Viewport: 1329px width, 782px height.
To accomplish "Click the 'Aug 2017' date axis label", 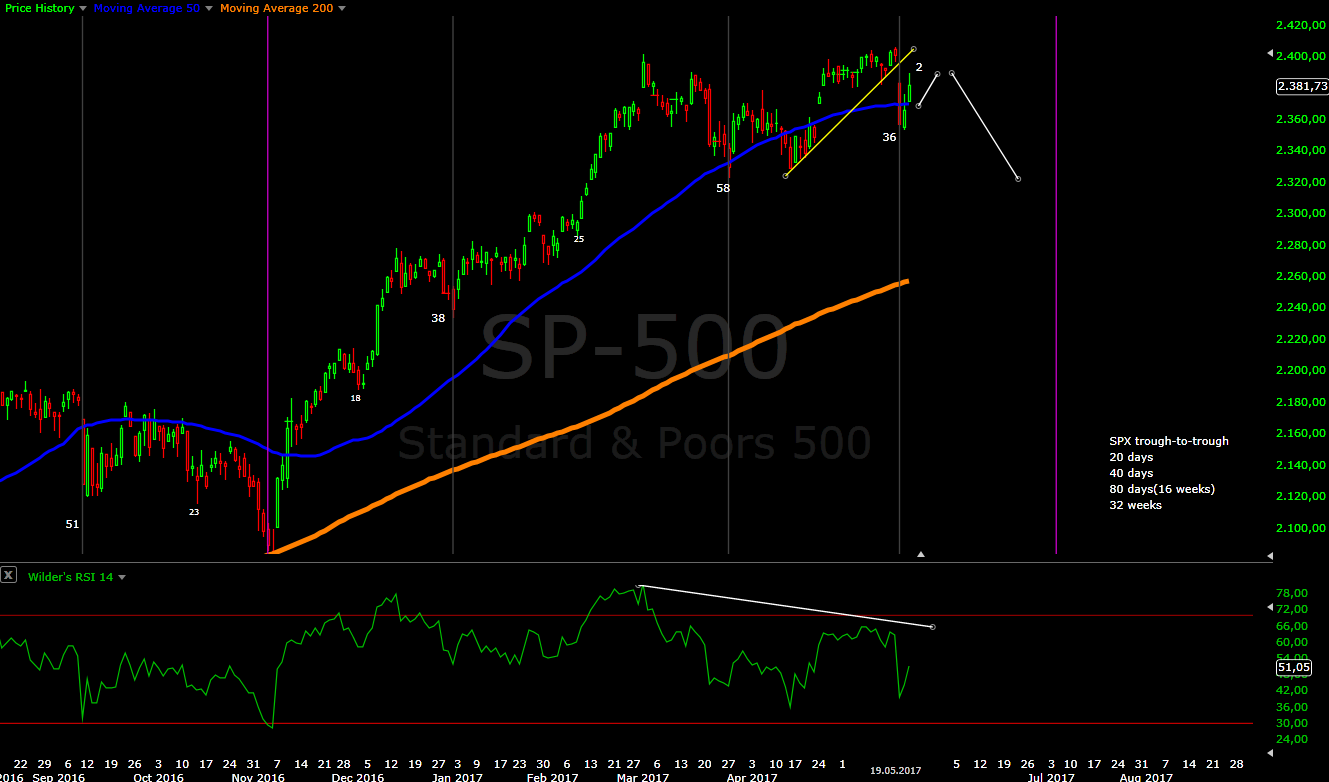I will (1147, 777).
